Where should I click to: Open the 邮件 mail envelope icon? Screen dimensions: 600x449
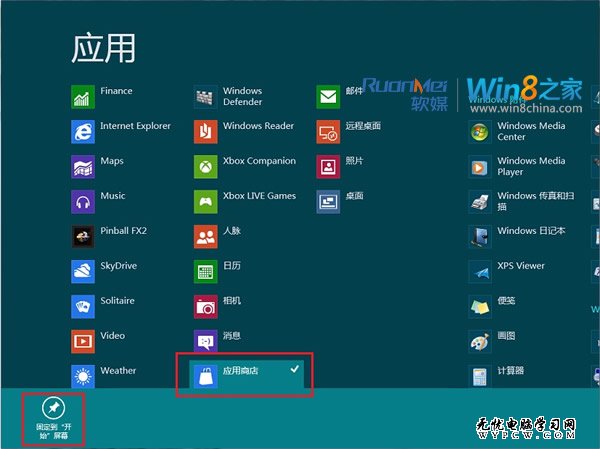[328, 97]
